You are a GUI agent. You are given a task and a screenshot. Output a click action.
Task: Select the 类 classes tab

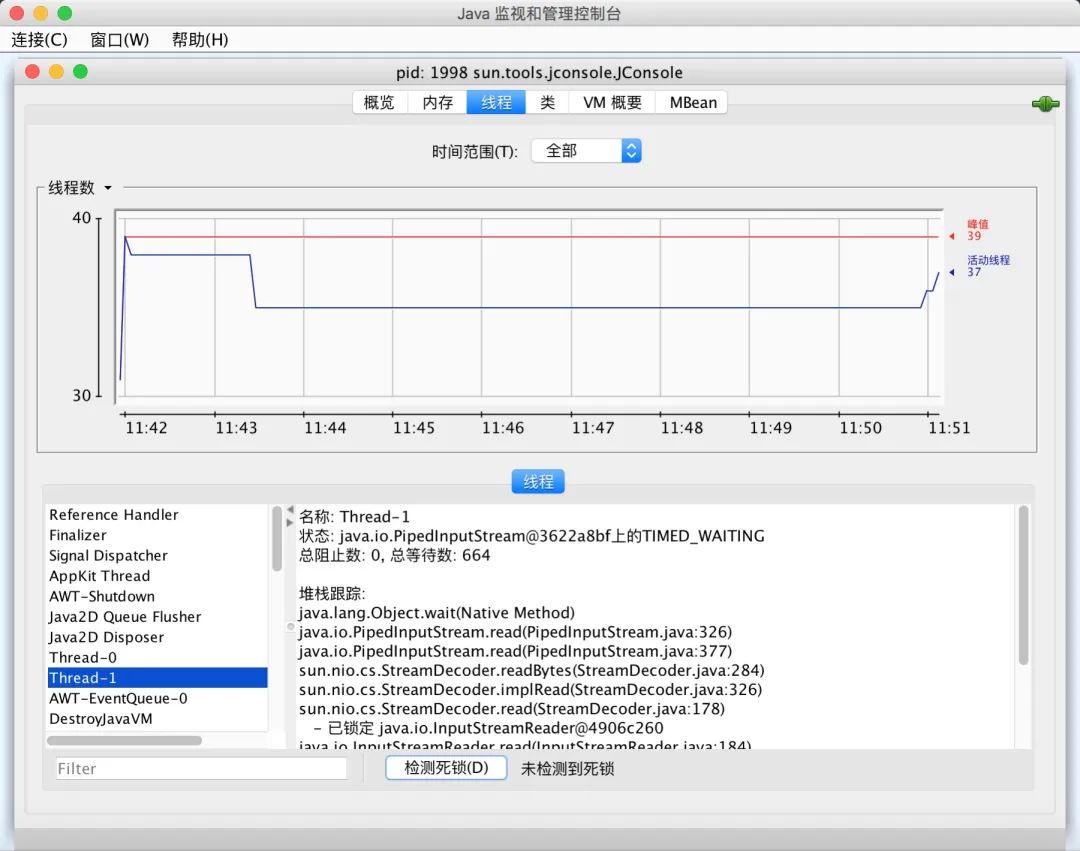point(547,103)
